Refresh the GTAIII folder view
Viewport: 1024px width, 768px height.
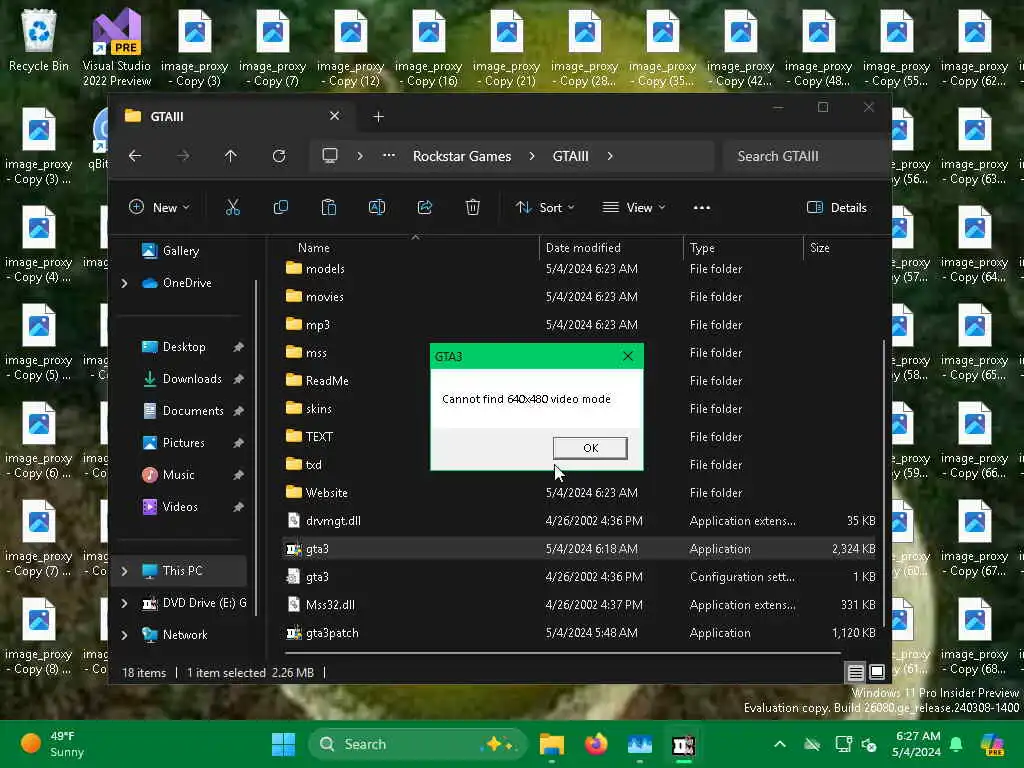[279, 156]
